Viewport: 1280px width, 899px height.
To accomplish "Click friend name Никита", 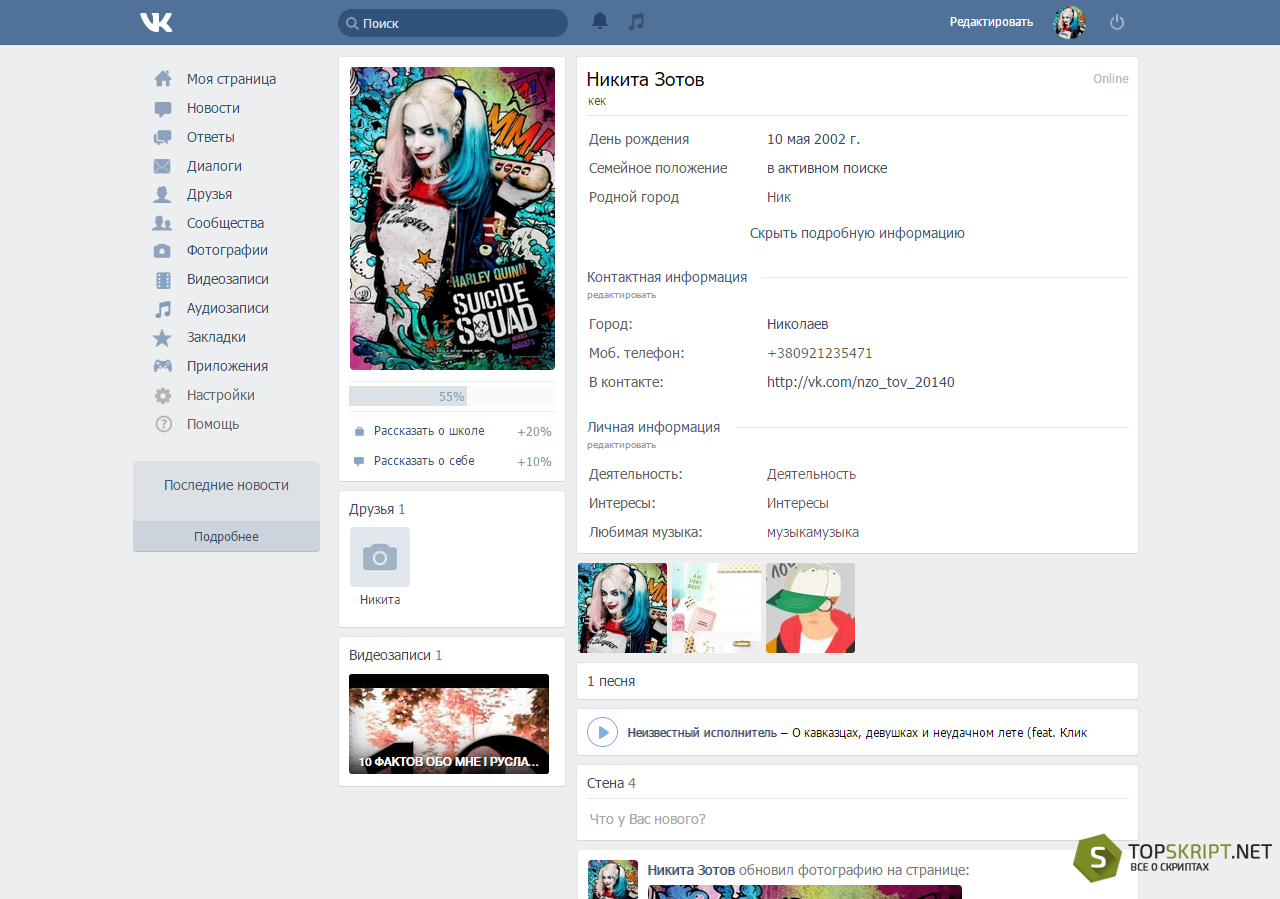I will [x=380, y=600].
